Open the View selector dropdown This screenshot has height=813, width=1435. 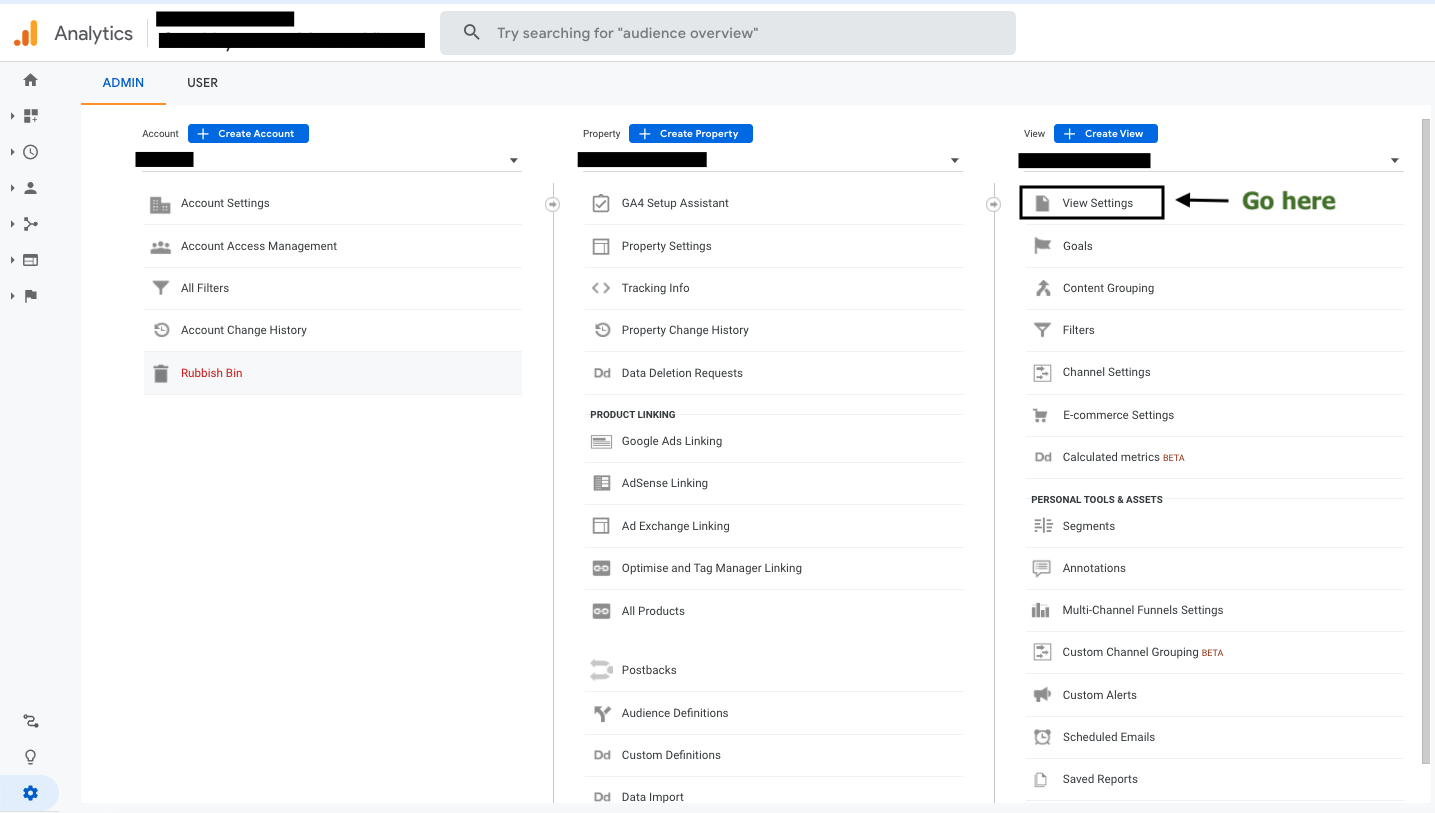click(1210, 160)
